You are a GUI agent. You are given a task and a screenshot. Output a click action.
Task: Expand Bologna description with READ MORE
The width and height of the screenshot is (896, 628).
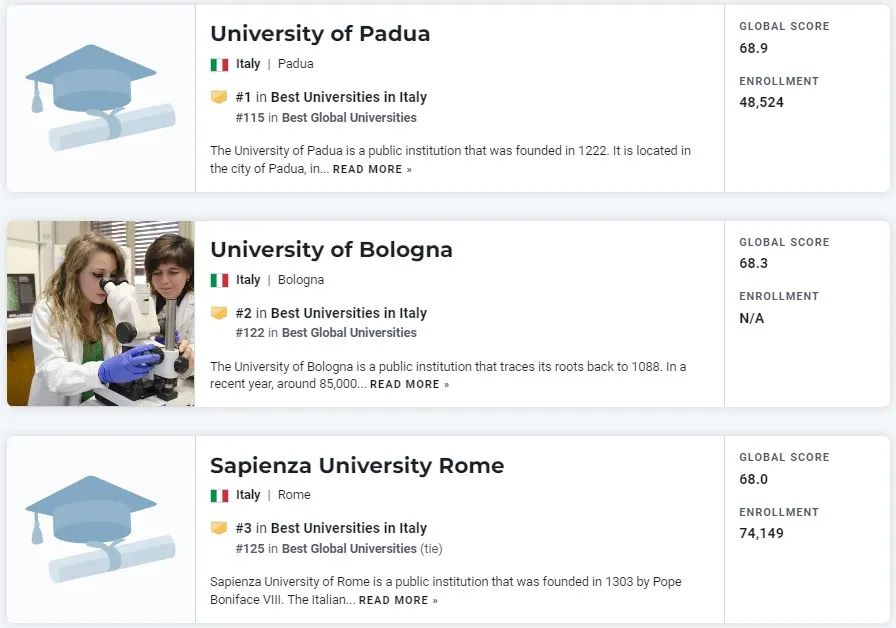tap(409, 385)
